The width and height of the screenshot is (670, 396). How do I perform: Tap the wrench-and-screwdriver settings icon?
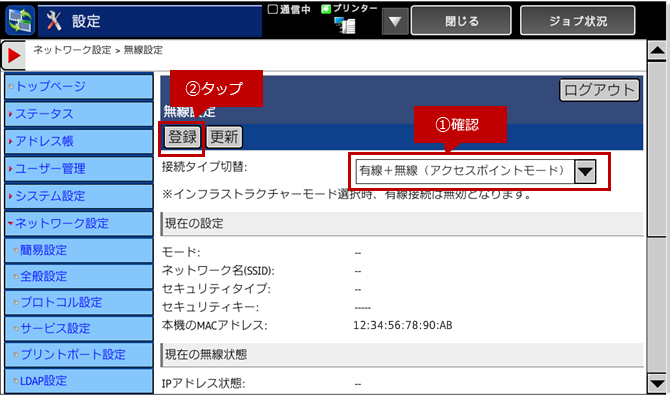coord(54,21)
